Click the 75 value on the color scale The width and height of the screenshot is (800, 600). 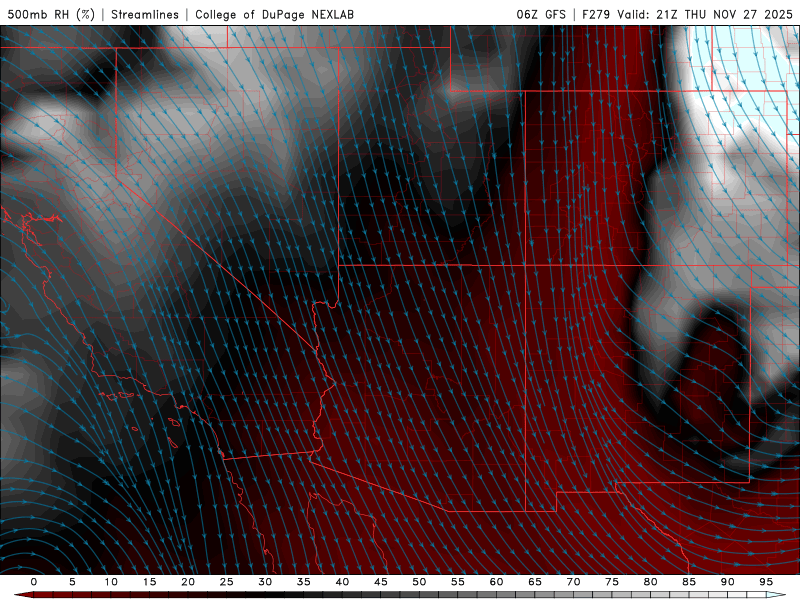tap(612, 582)
